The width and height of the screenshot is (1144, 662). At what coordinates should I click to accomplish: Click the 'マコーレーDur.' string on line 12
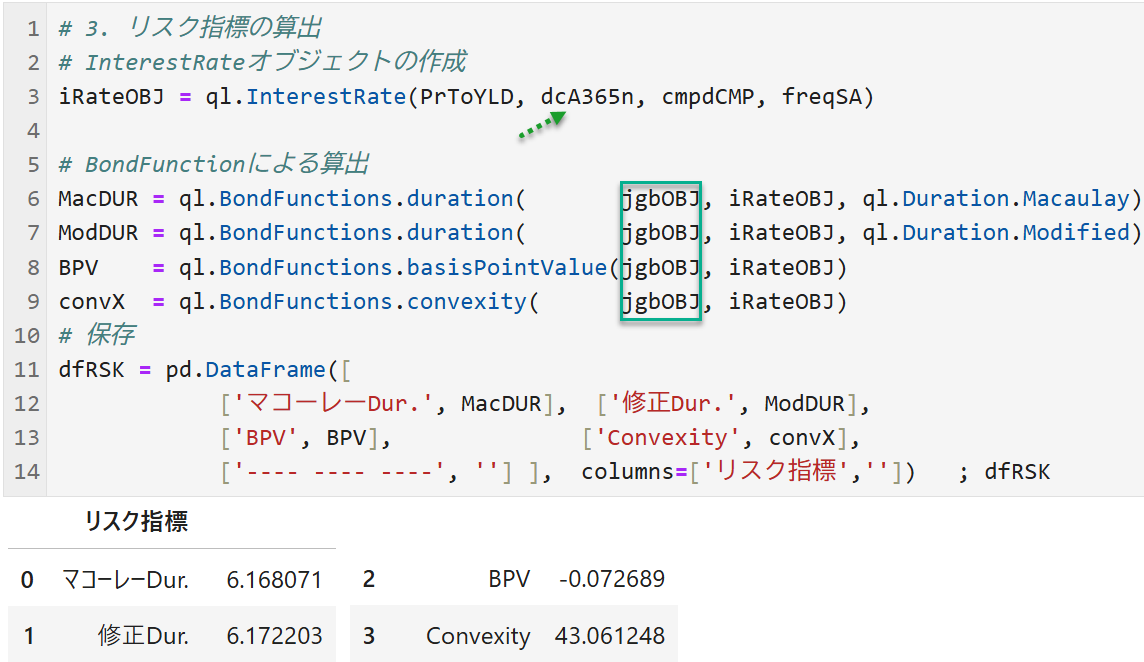click(x=335, y=403)
